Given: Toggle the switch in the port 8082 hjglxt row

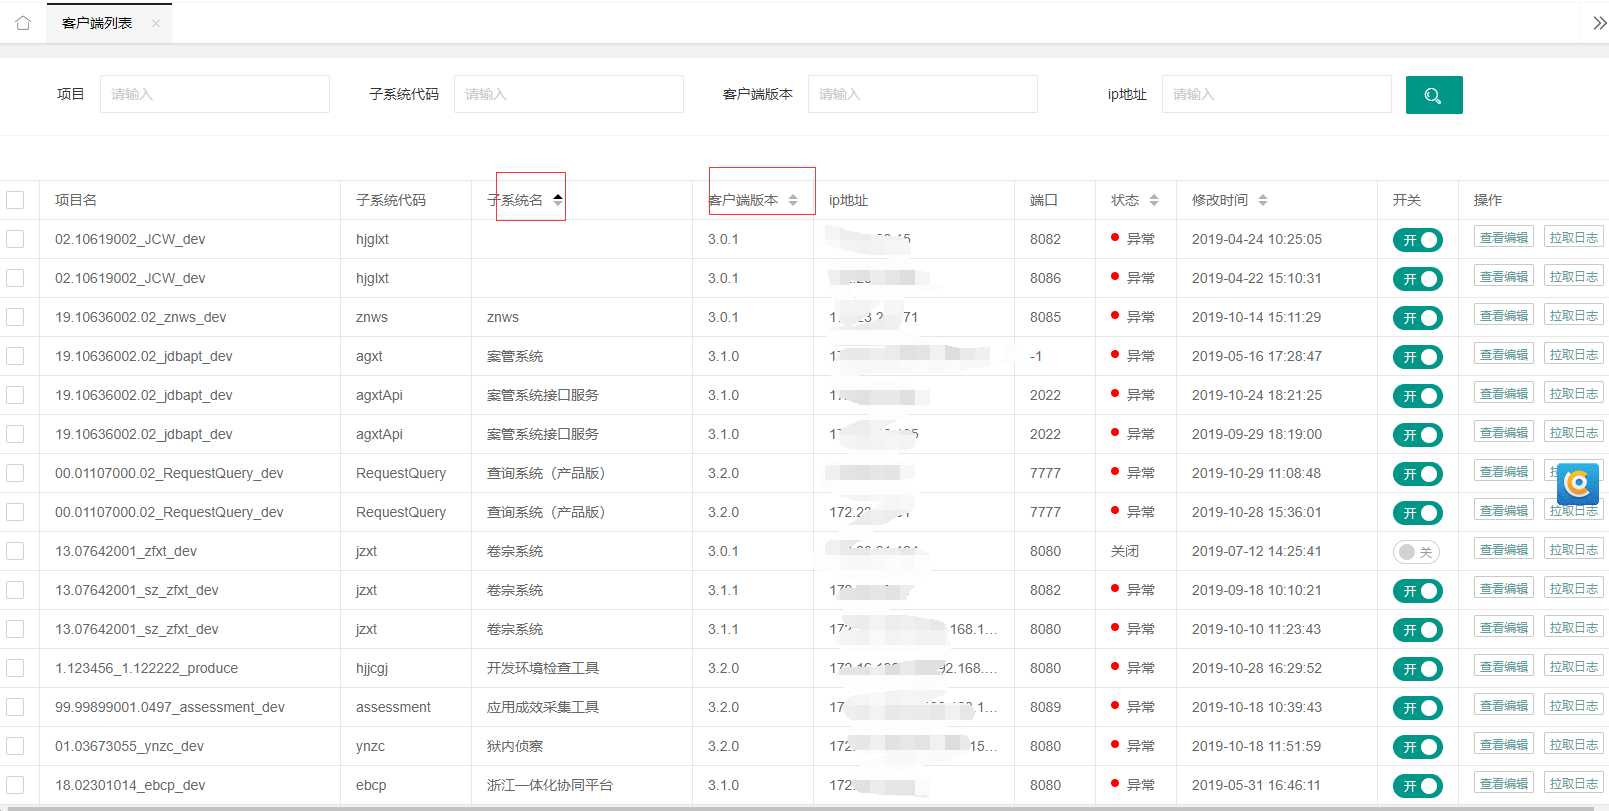Looking at the screenshot, I should click(x=1418, y=240).
